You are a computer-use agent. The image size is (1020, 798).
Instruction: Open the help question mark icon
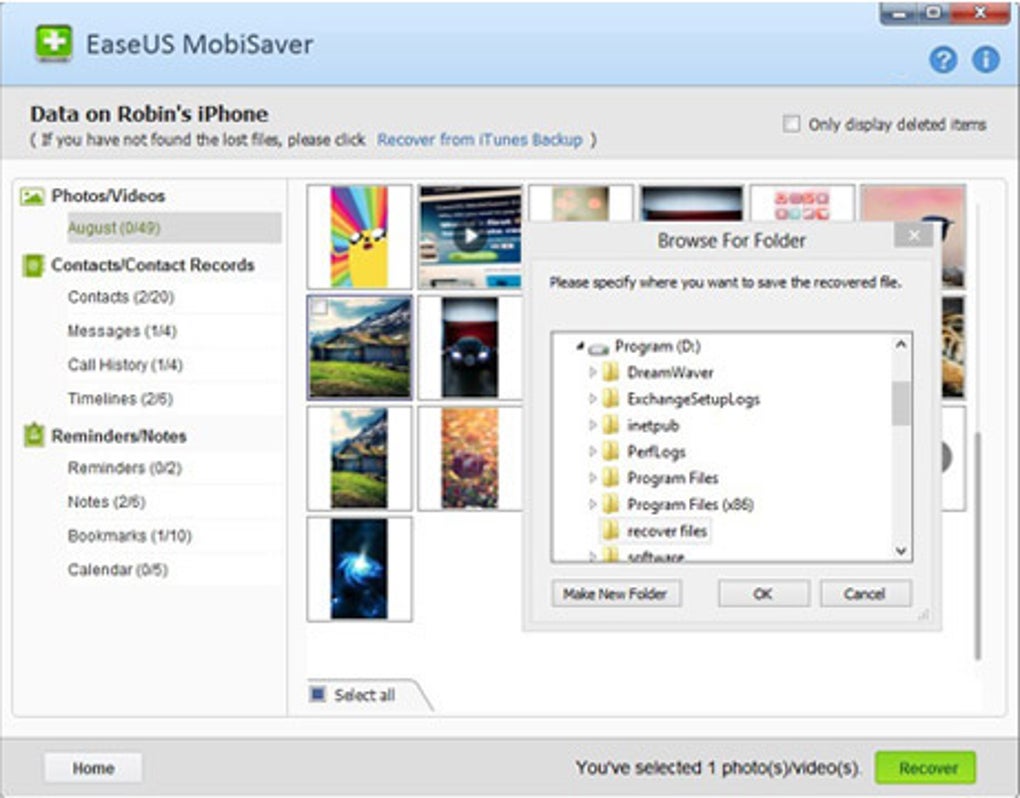[x=943, y=60]
